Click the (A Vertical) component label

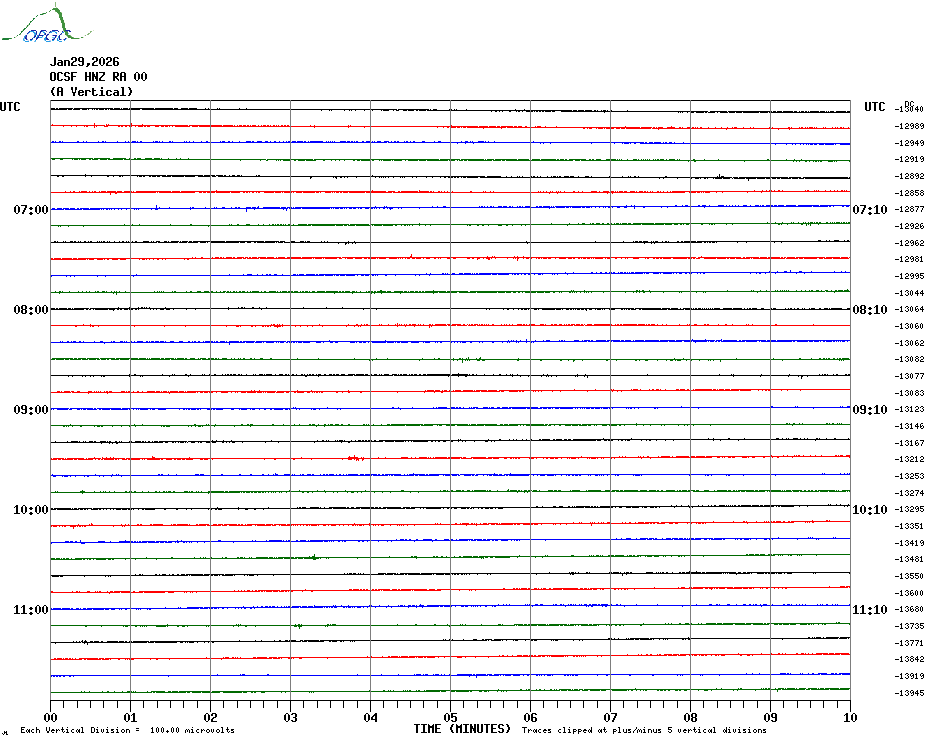coord(91,91)
